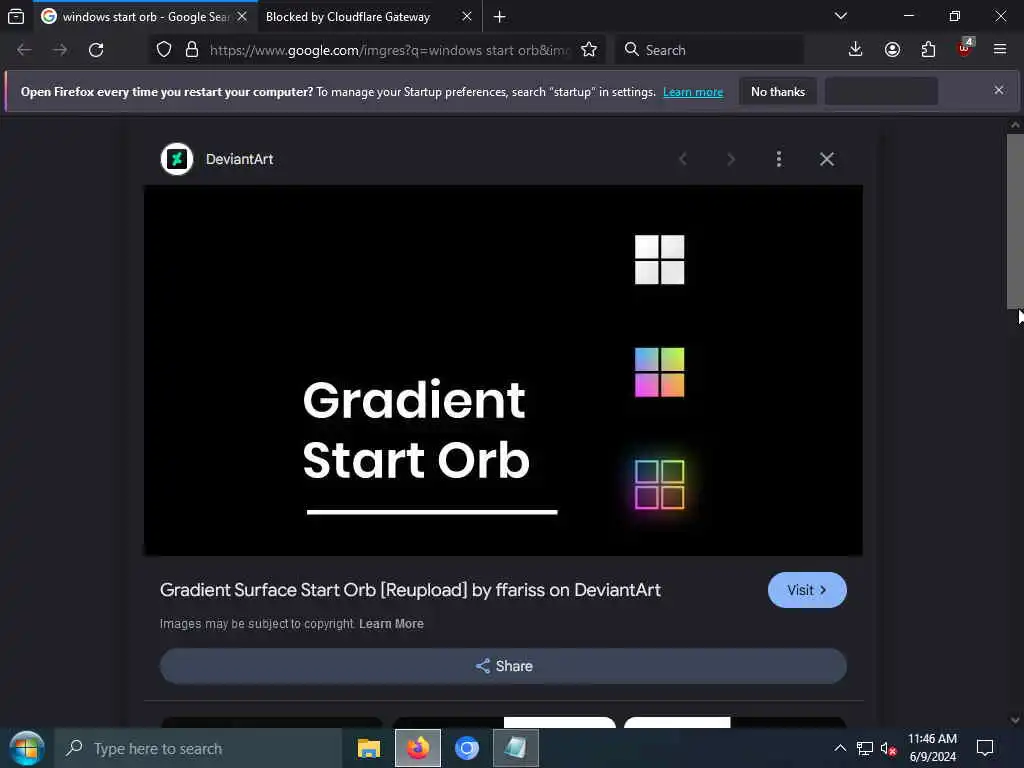Open a new tab with the plus button

pyautogui.click(x=500, y=17)
